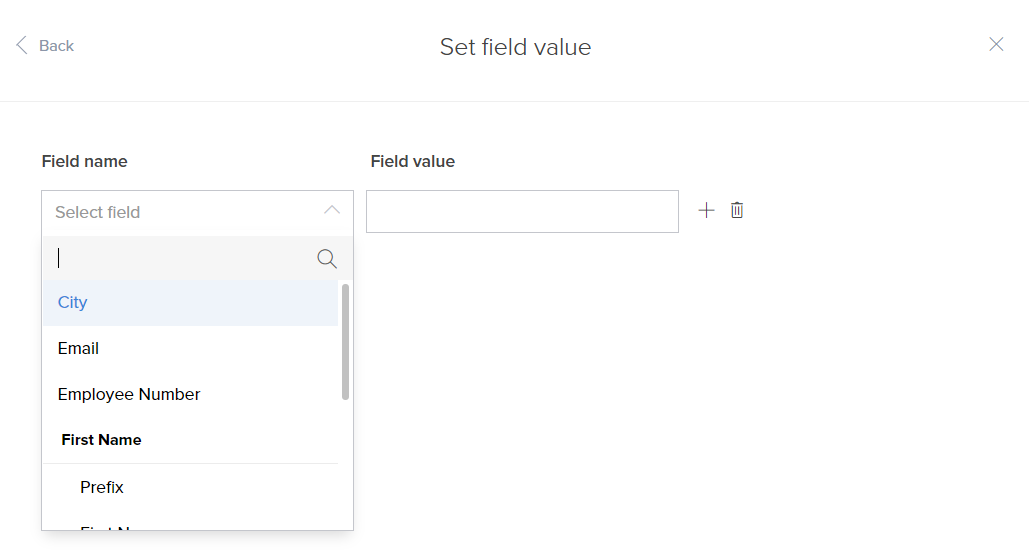Click the Field value text input
The height and width of the screenshot is (553, 1029).
(x=522, y=212)
